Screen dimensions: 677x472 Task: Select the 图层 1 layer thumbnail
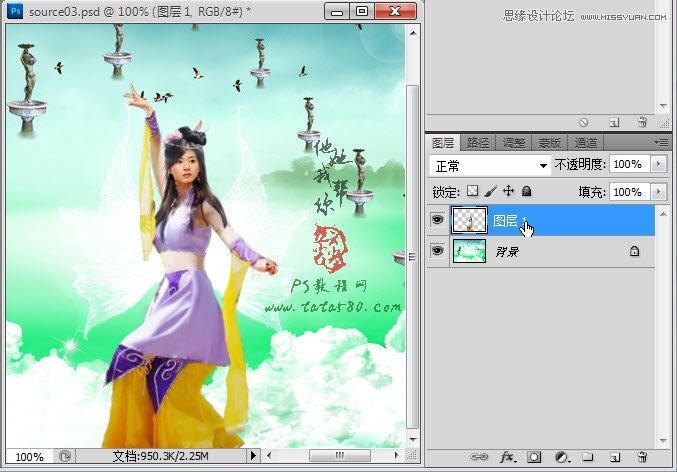469,220
